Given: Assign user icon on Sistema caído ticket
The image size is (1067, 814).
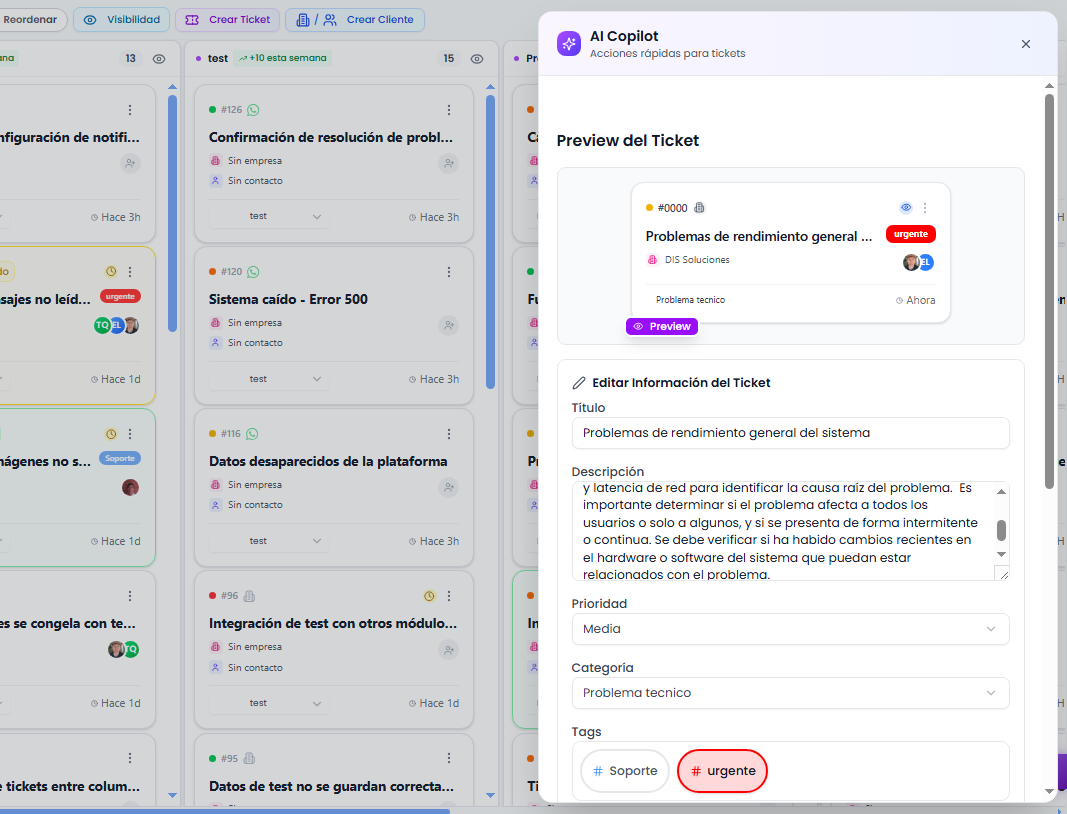Looking at the screenshot, I should click(x=448, y=325).
